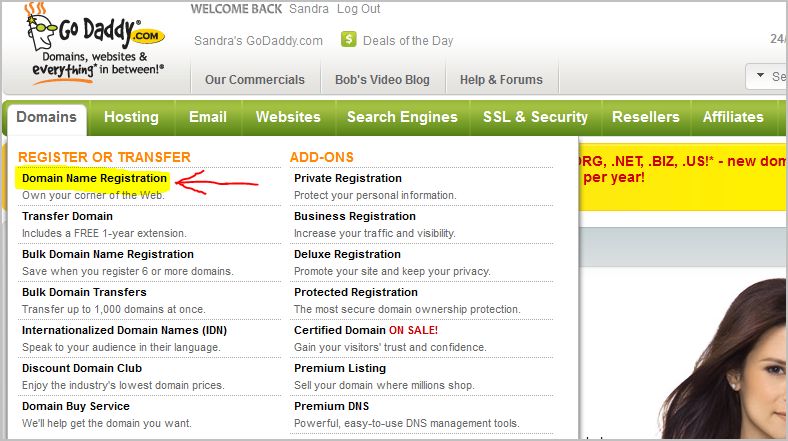The height and width of the screenshot is (441, 788).
Task: Click the green Deals of the Day icon
Action: point(349,40)
